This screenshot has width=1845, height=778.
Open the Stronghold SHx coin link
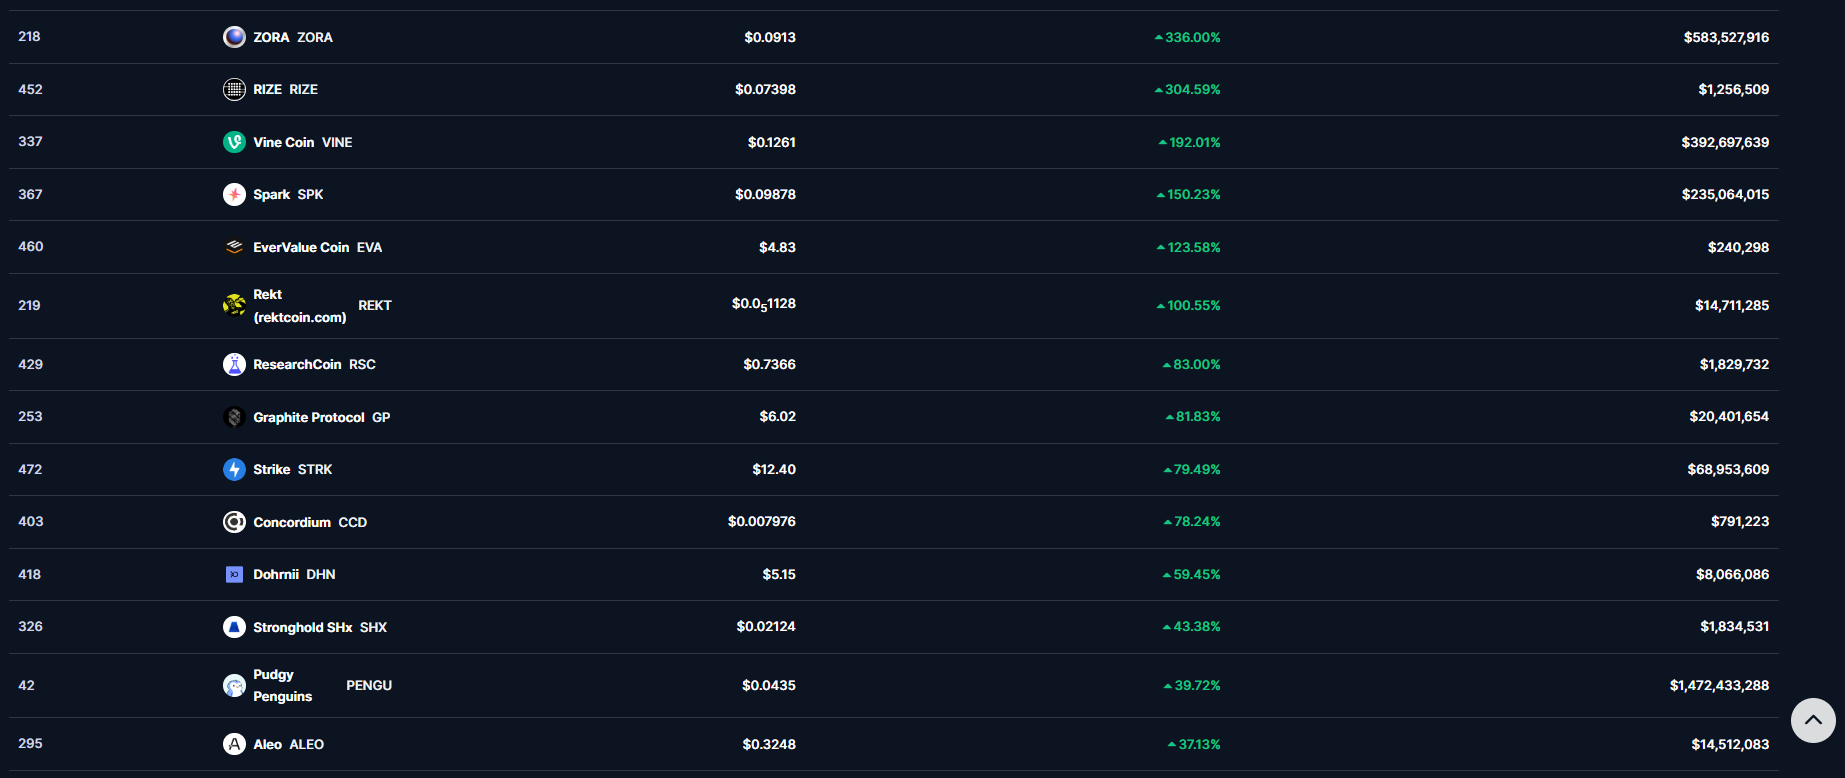[302, 627]
